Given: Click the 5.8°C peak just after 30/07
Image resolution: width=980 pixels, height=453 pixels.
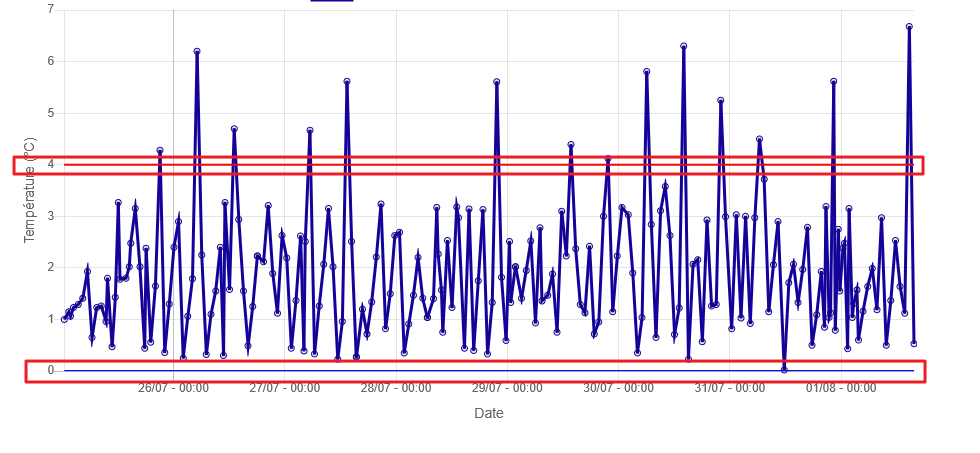Looking at the screenshot, I should (647, 72).
